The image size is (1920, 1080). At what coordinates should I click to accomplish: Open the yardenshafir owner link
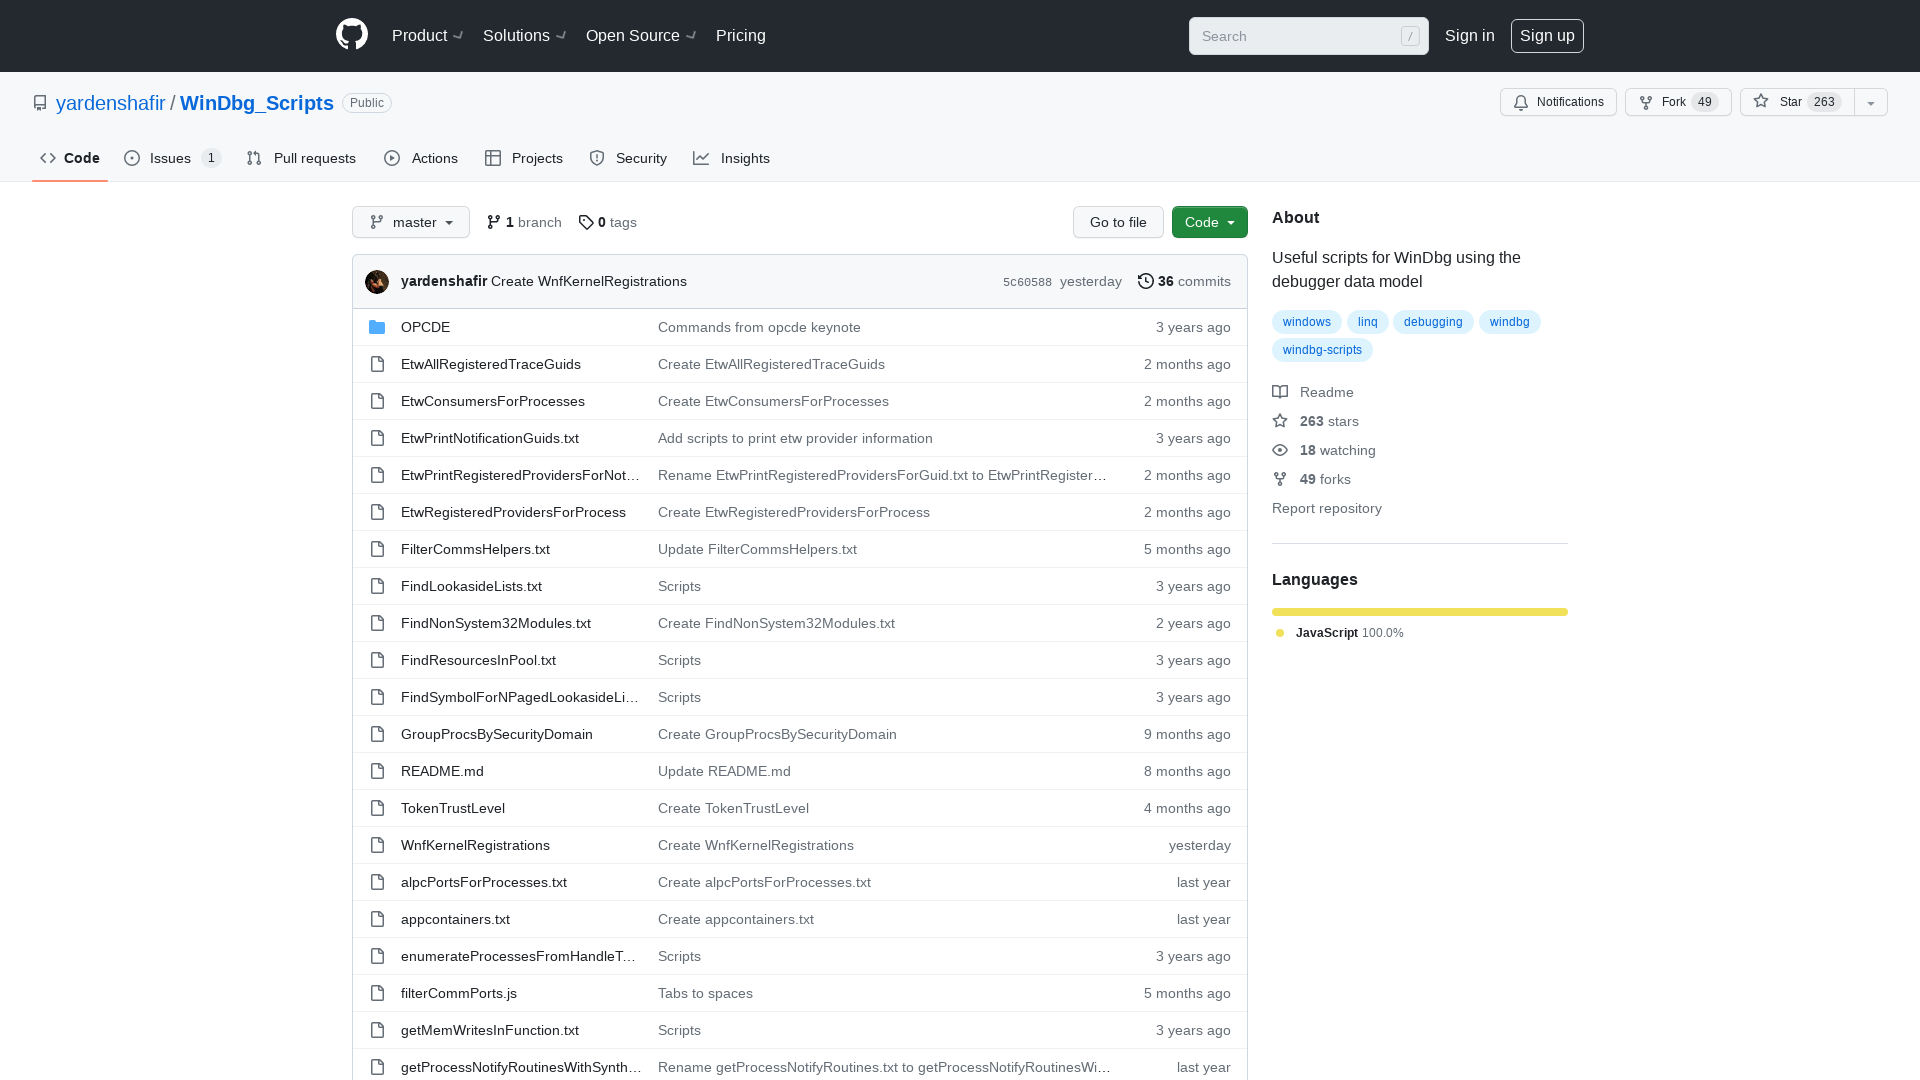click(111, 103)
